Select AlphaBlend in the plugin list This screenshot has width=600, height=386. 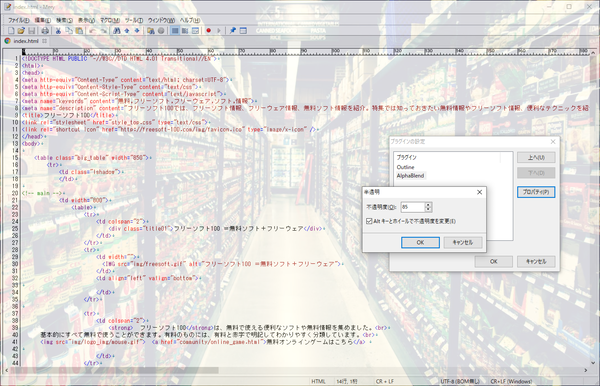(410, 176)
